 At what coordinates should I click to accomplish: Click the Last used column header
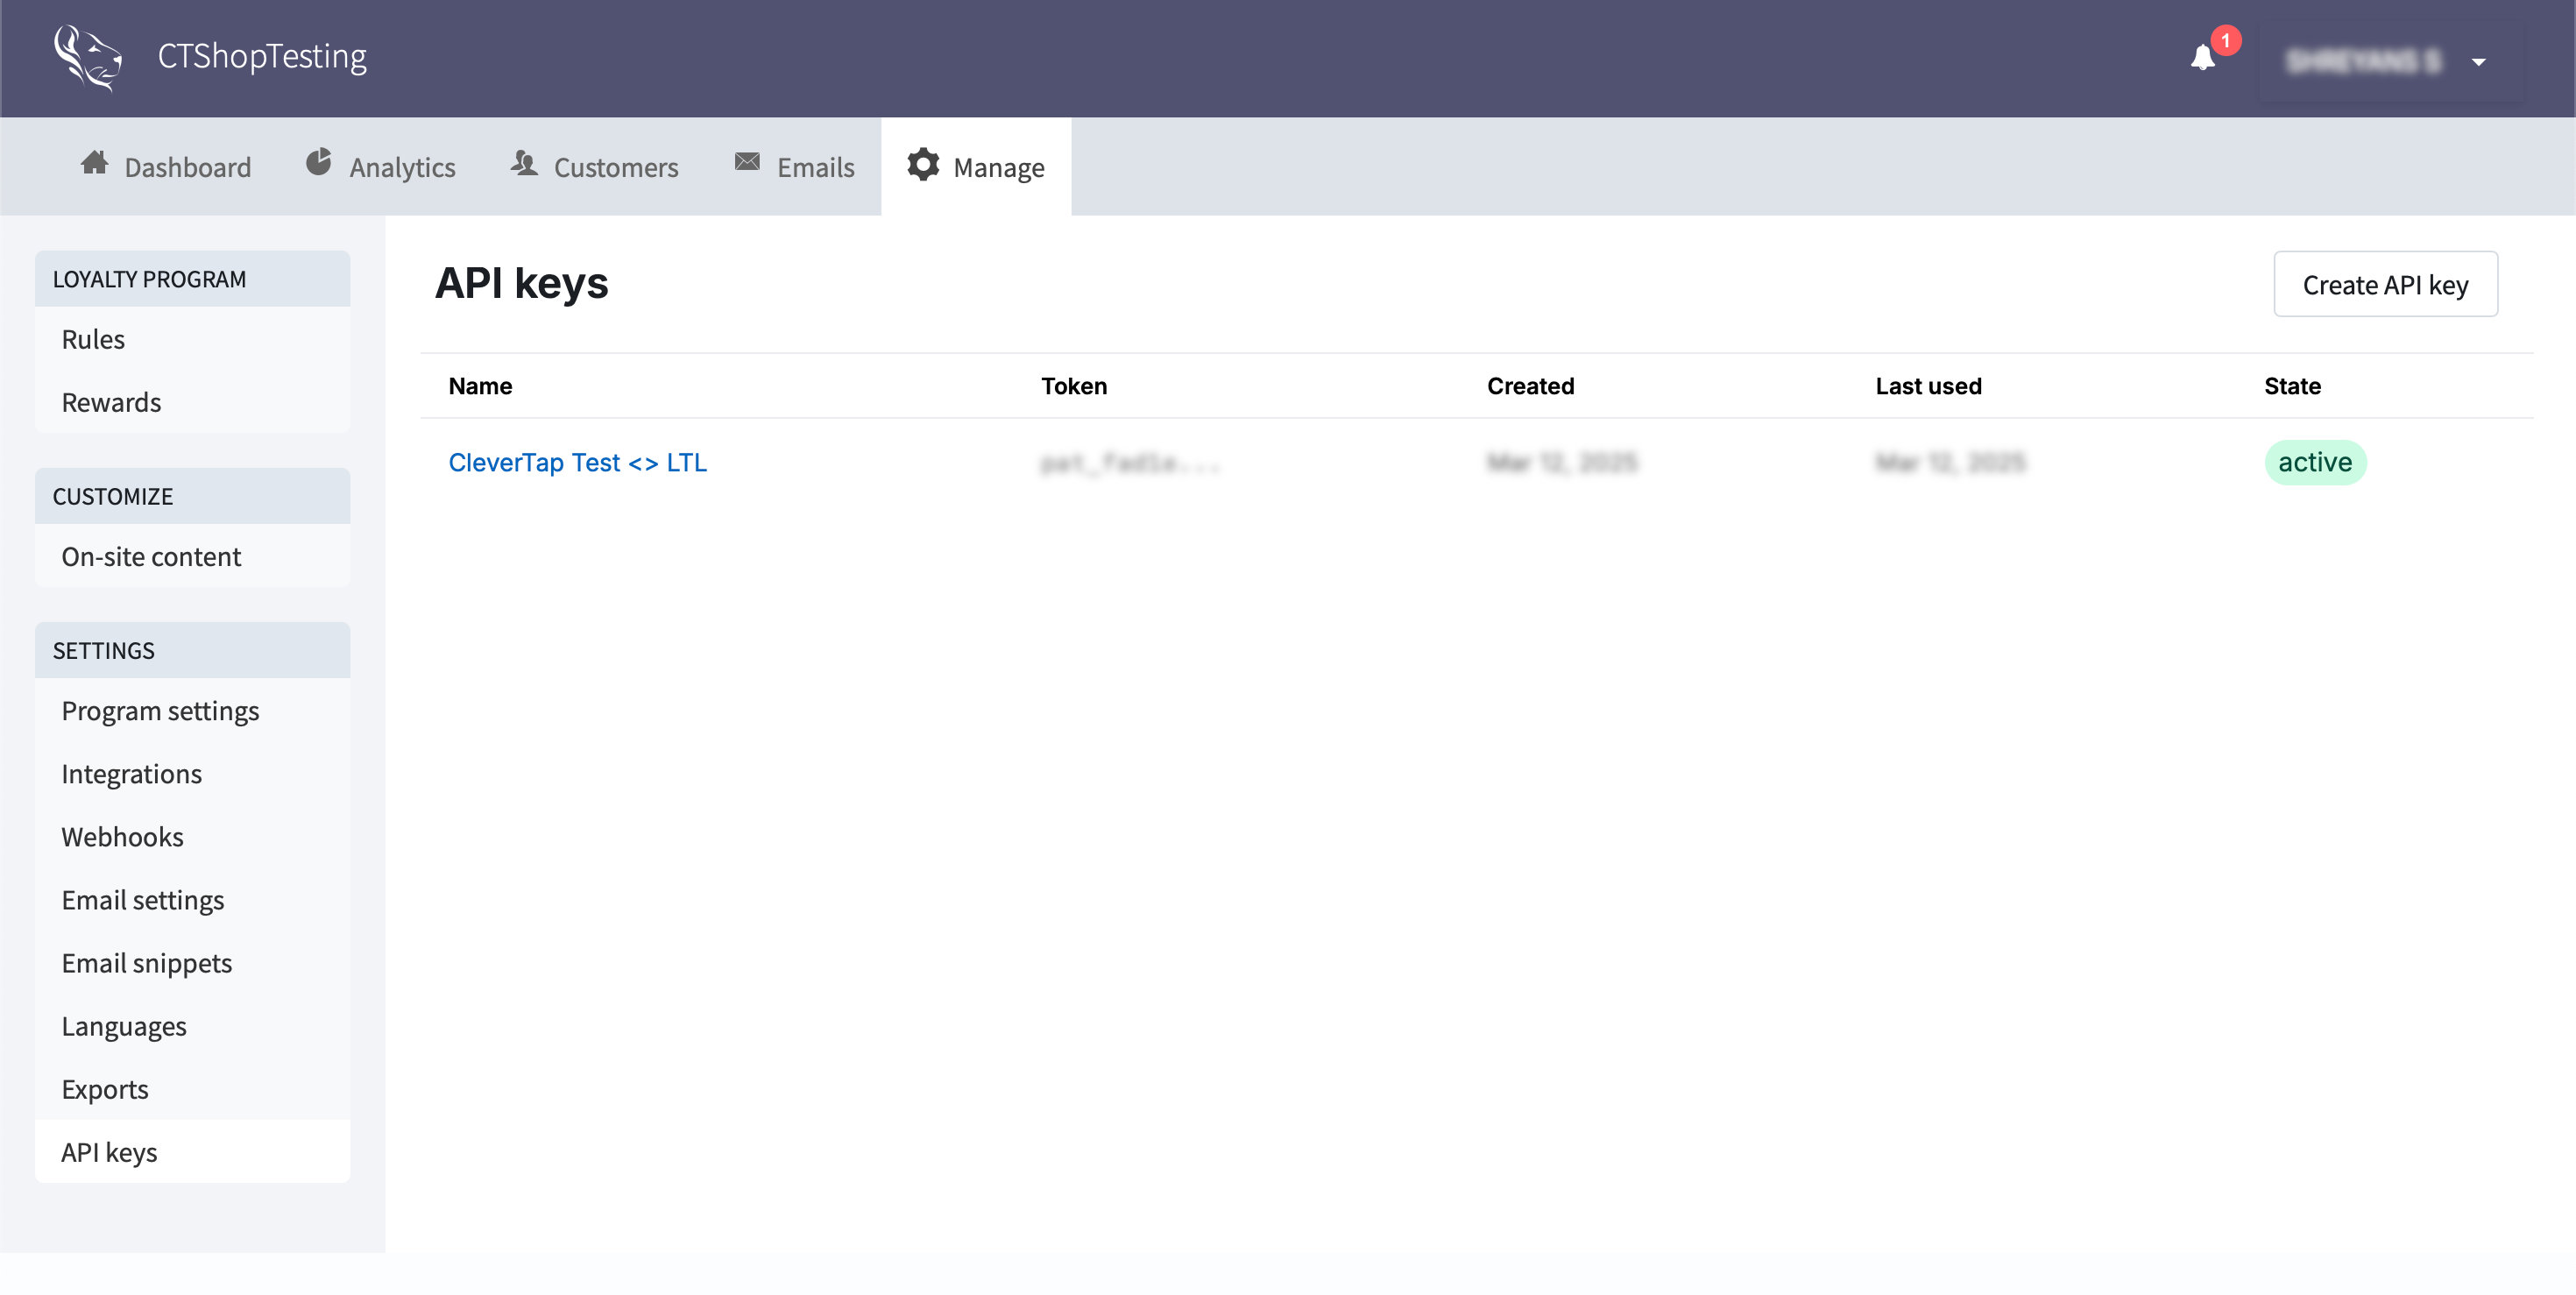1928,386
